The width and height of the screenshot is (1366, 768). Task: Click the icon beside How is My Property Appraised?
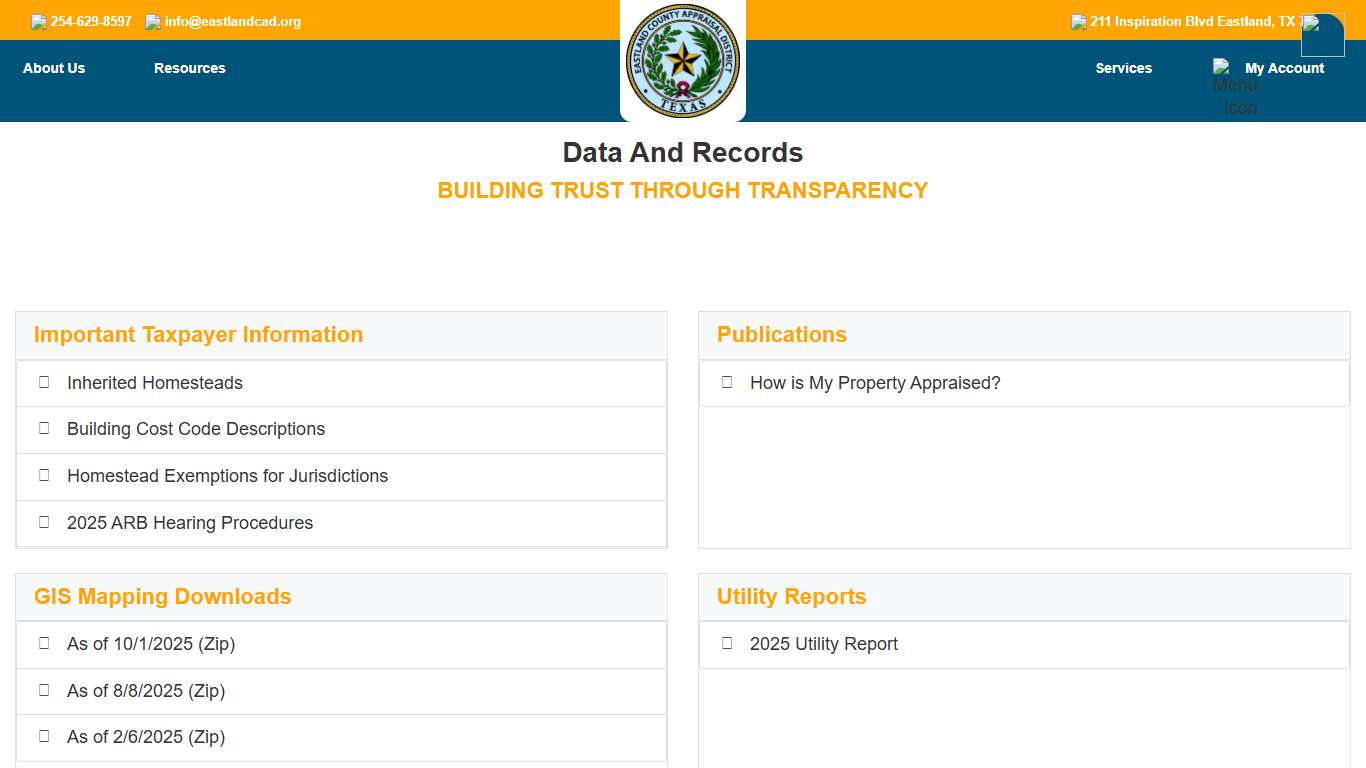(727, 382)
